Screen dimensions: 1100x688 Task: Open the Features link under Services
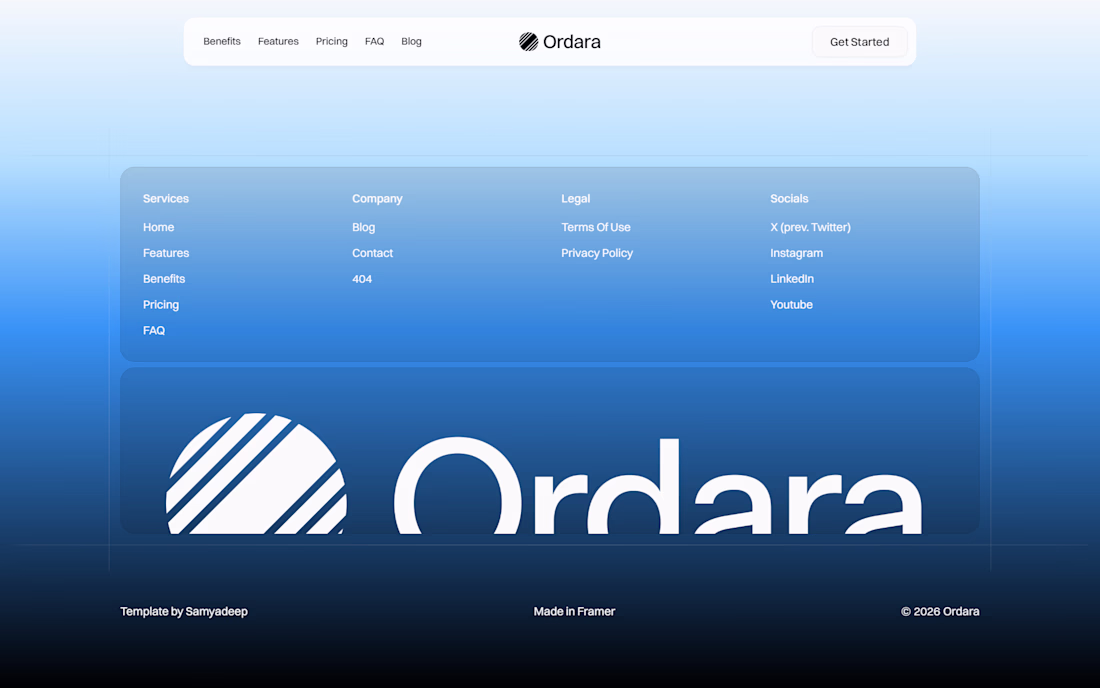166,253
